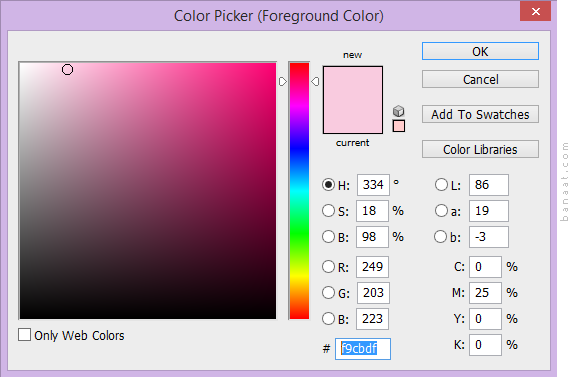Click the circular color field marker
This screenshot has height=377, width=571.
[x=67, y=70]
